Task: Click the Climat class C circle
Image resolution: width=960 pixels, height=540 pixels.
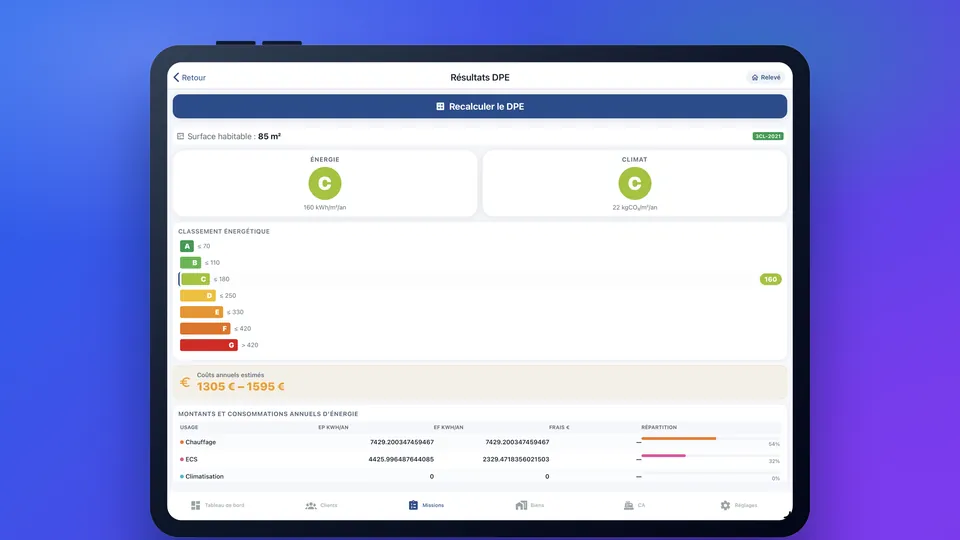Action: 635,184
